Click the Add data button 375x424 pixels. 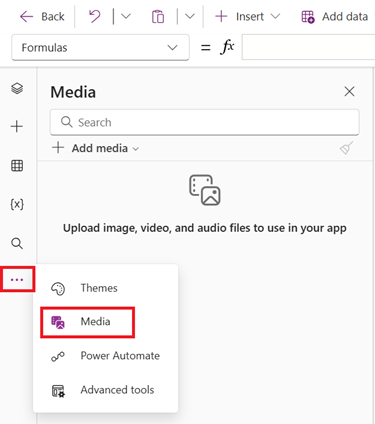click(x=335, y=17)
